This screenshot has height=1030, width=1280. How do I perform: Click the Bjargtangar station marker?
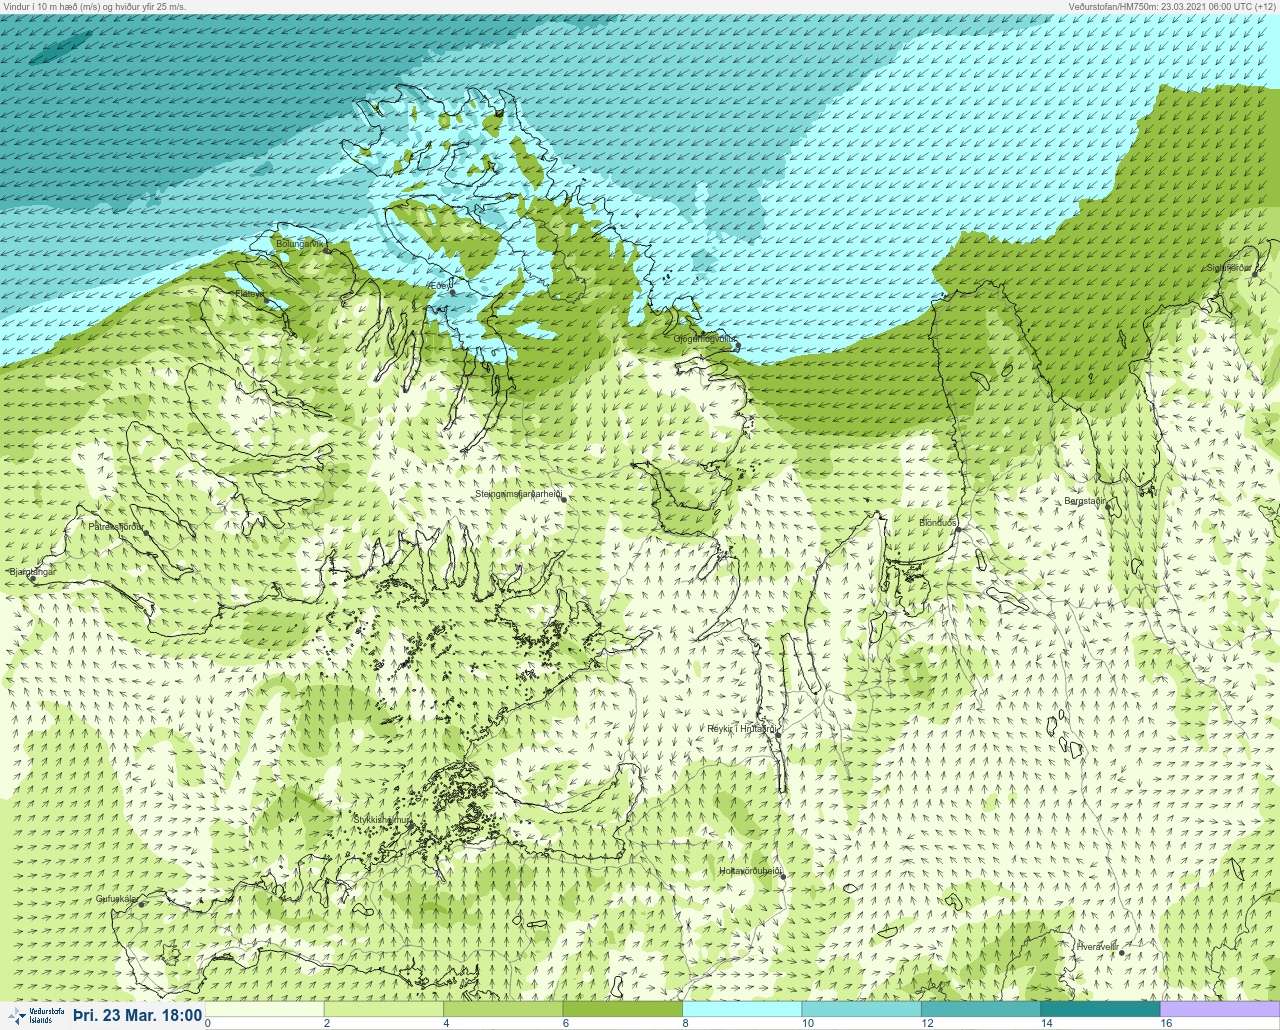(x=33, y=579)
